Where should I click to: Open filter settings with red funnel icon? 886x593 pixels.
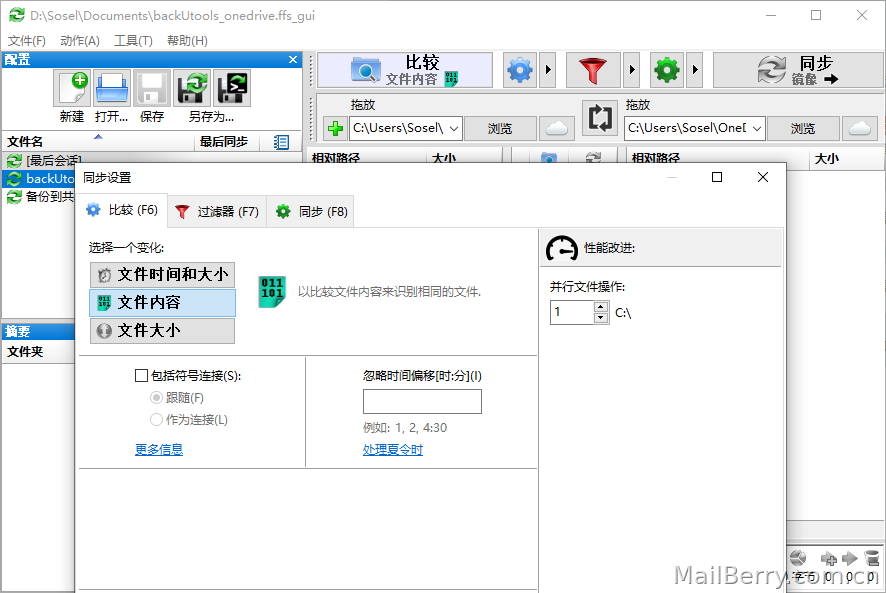click(593, 70)
